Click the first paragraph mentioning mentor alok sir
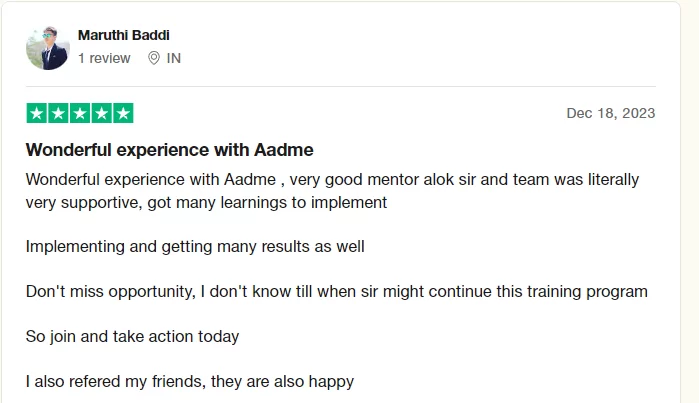699x403 pixels. (332, 191)
